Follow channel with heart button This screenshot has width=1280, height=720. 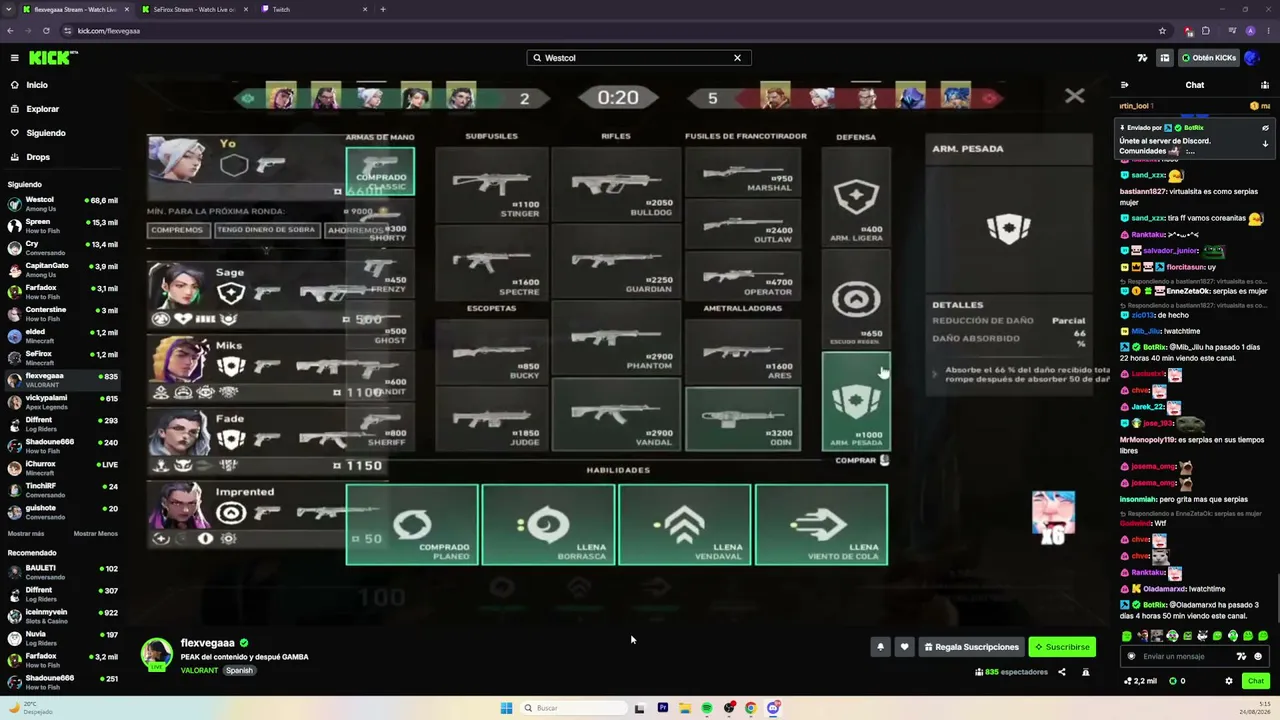(x=904, y=647)
